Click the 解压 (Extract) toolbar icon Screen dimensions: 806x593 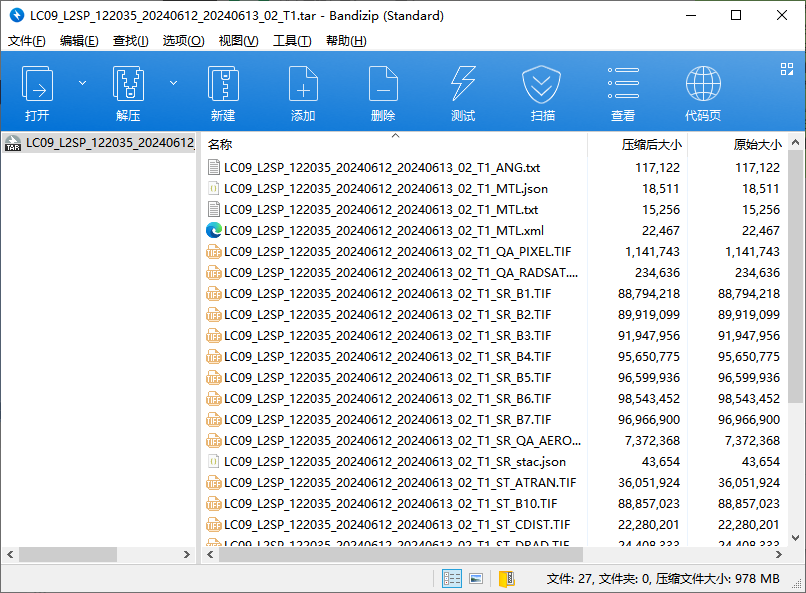coord(128,92)
